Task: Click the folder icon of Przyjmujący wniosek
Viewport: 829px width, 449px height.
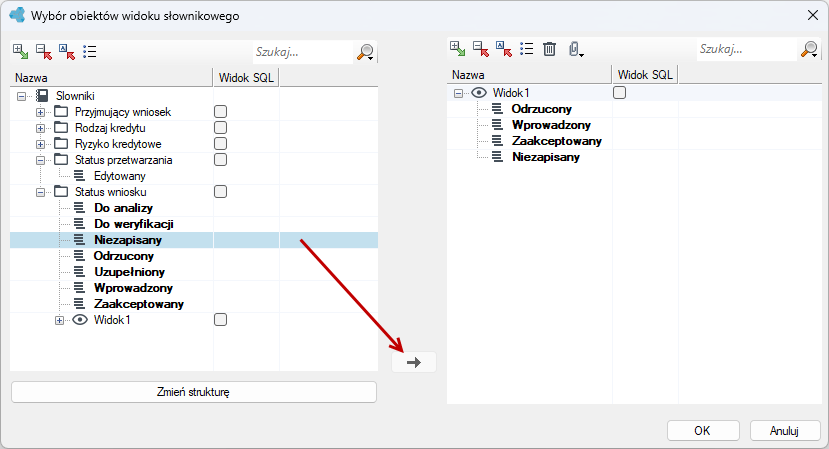Action: [x=61, y=112]
